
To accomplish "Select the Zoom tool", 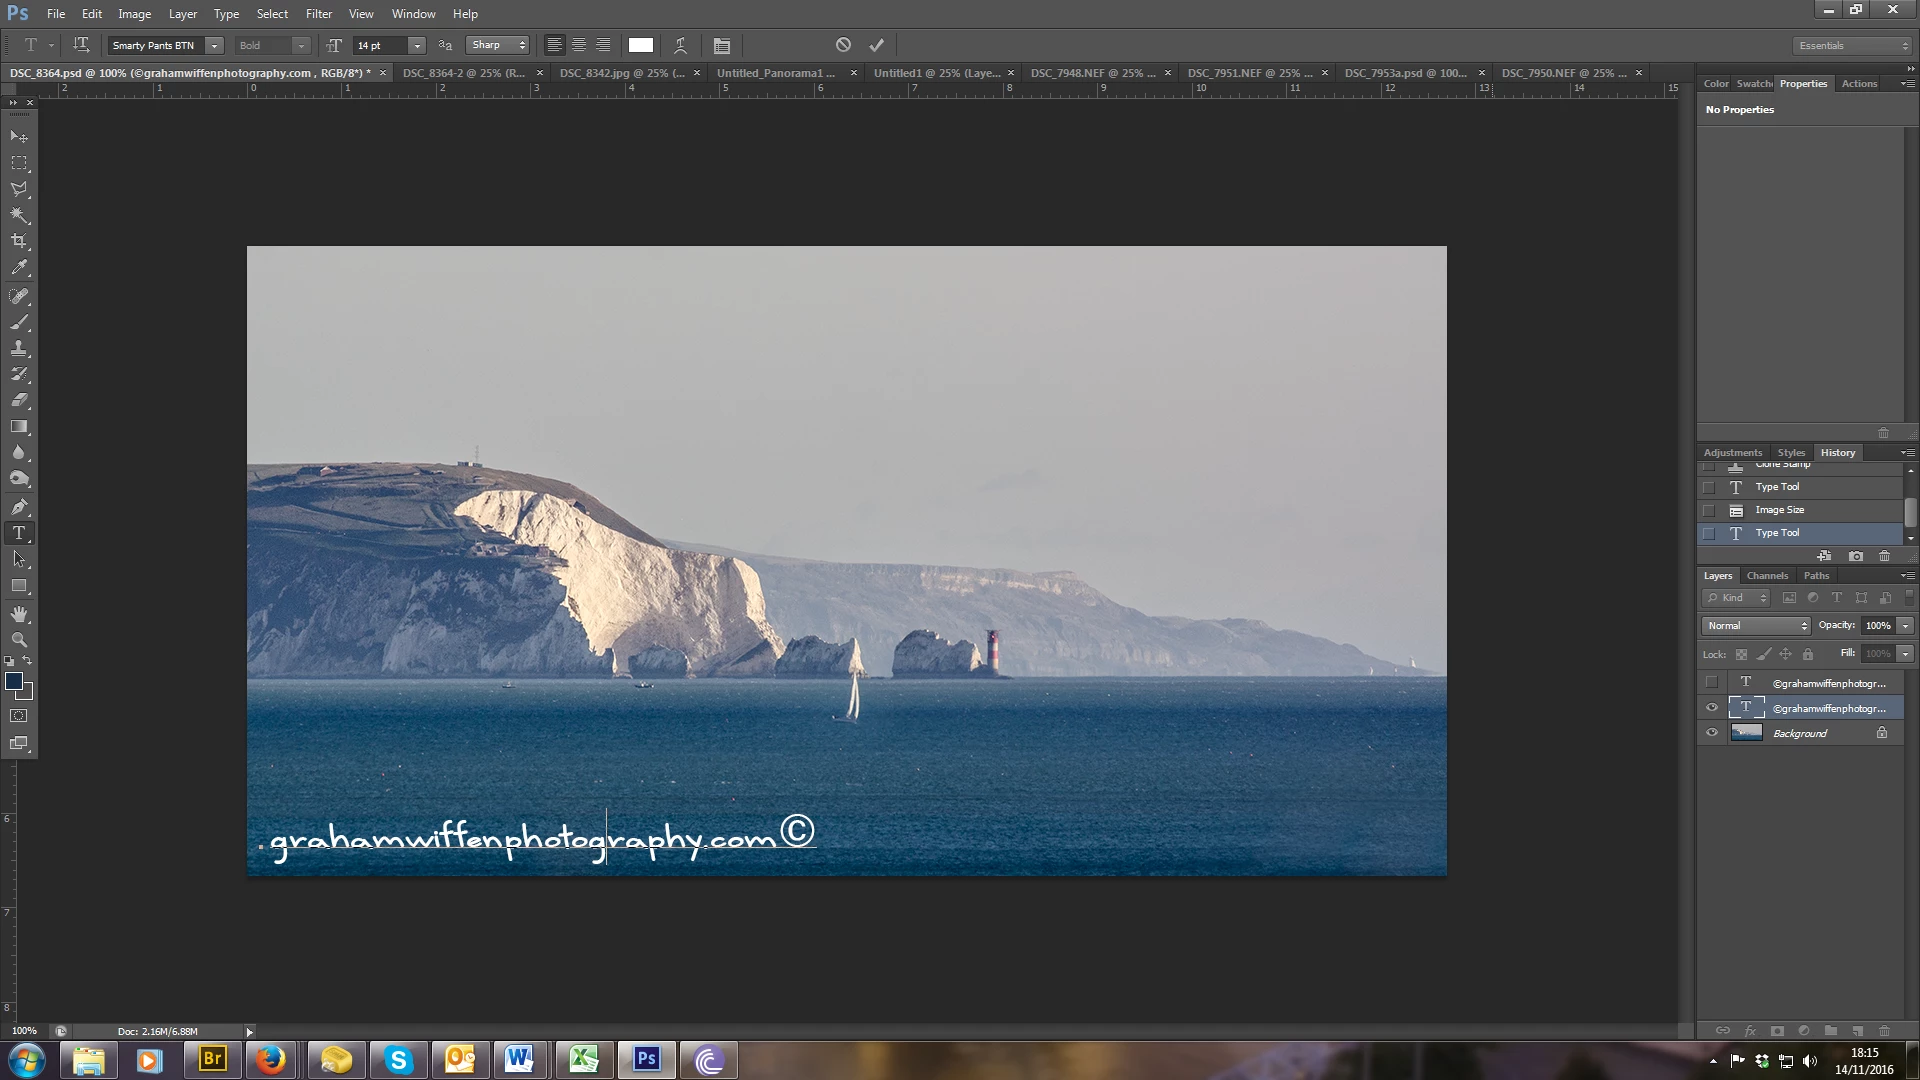I will pos(19,639).
